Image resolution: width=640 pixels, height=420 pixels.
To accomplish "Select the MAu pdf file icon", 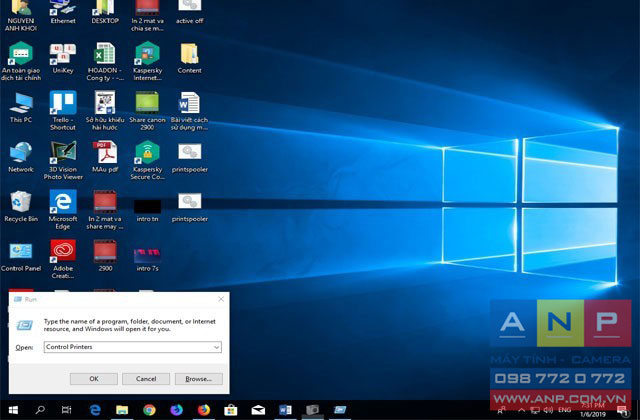I will (105, 157).
